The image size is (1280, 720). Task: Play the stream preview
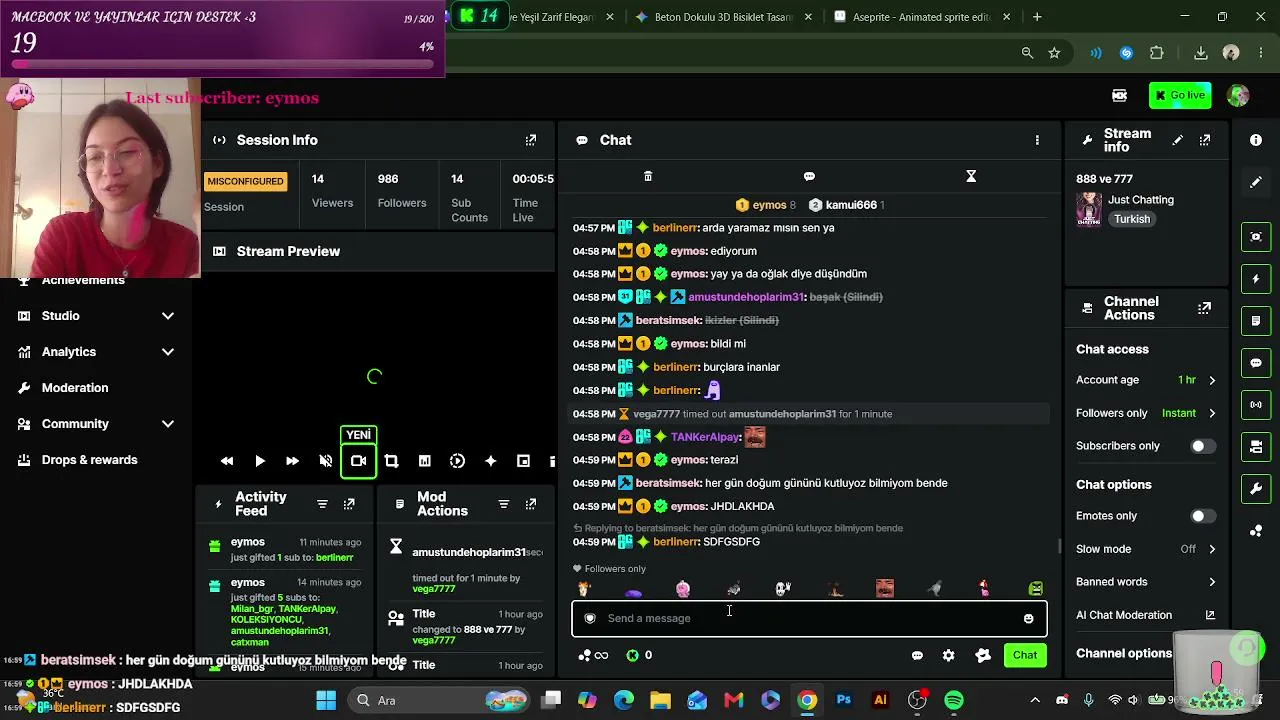click(260, 461)
